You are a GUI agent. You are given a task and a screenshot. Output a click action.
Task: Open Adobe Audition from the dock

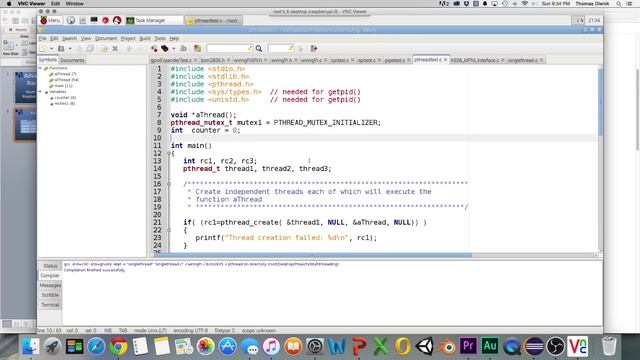coord(490,347)
